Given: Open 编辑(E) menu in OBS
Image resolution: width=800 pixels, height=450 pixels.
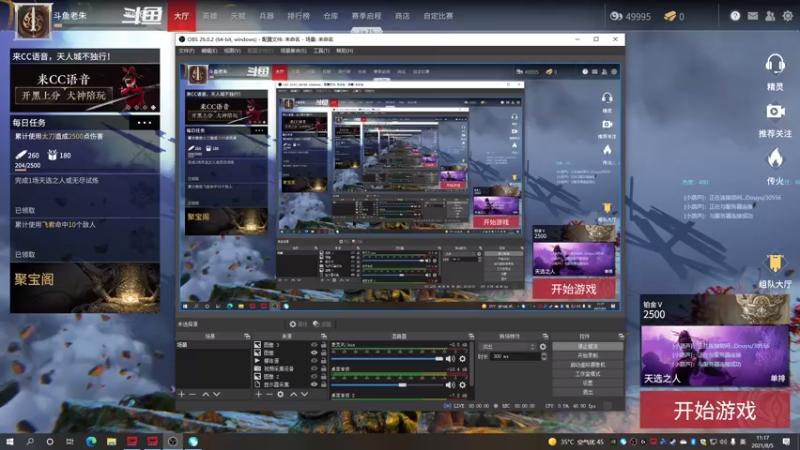Looking at the screenshot, I should coord(209,51).
